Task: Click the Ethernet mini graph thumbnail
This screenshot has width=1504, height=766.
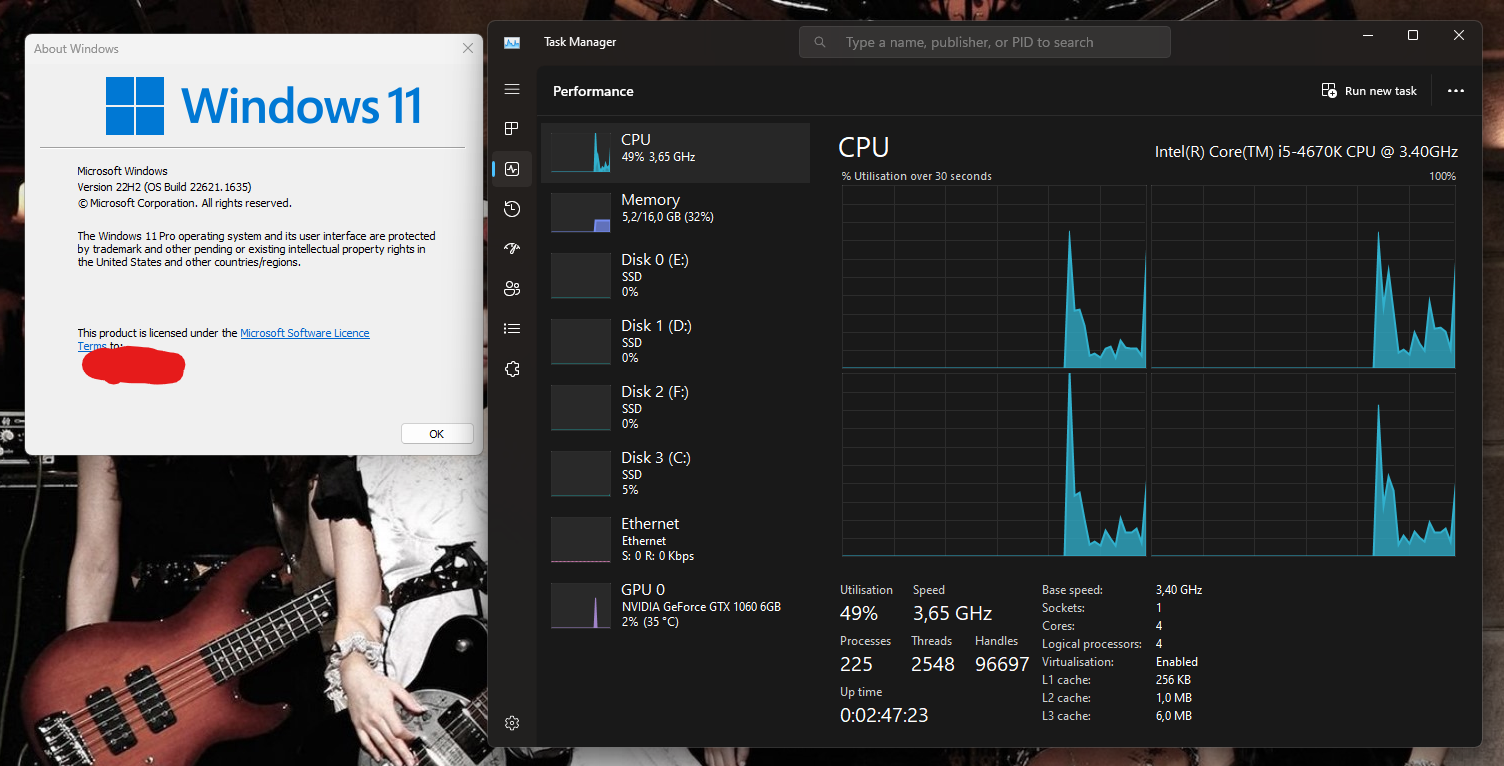Action: [x=581, y=539]
